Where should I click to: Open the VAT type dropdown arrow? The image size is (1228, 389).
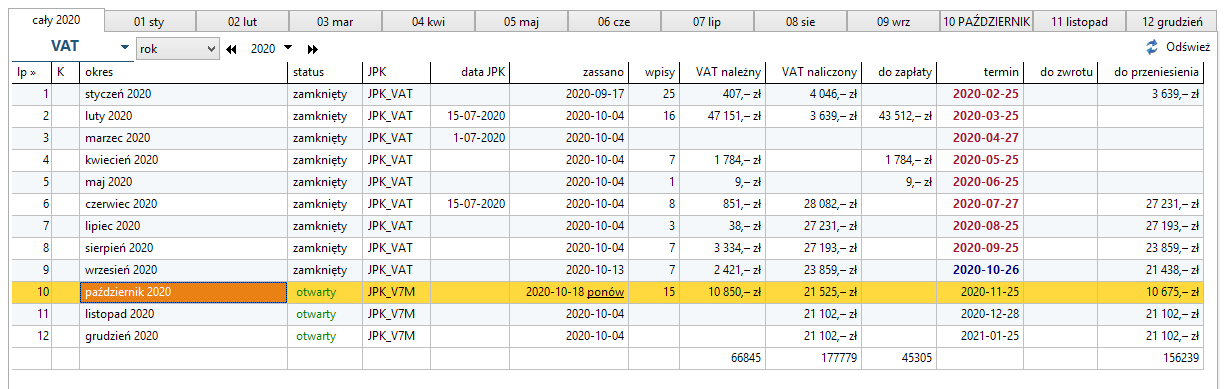124,47
